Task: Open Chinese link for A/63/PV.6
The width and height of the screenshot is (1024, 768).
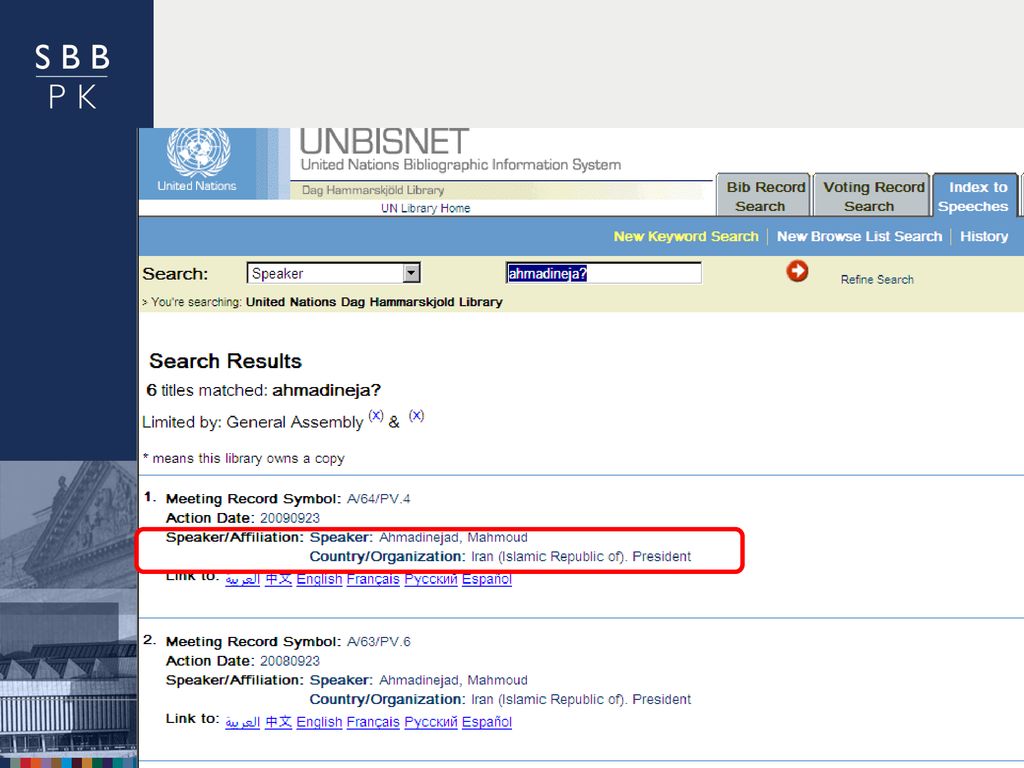Action: (278, 722)
